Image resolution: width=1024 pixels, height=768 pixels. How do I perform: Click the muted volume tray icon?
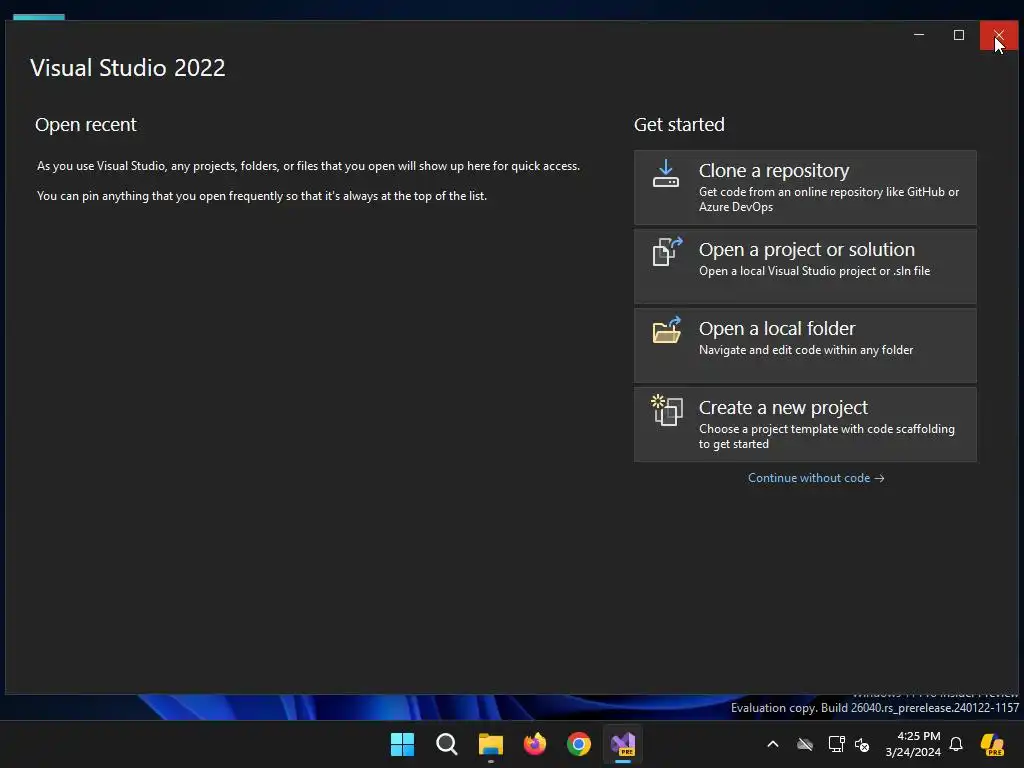click(862, 744)
